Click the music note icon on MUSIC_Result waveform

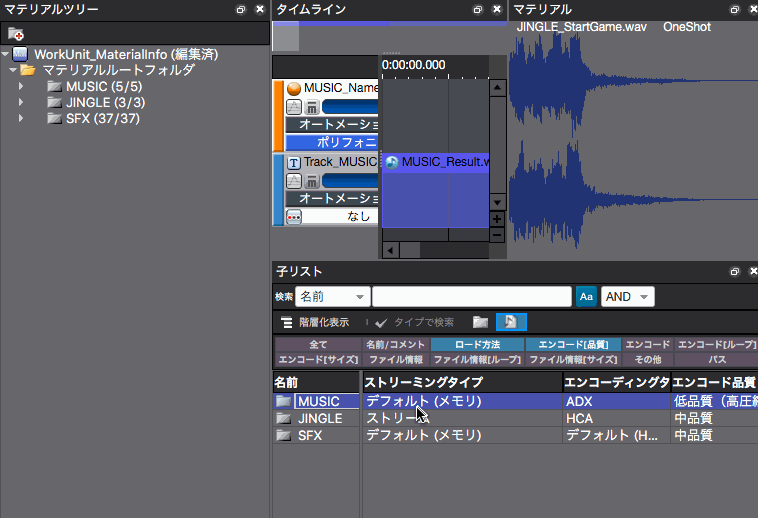point(392,162)
